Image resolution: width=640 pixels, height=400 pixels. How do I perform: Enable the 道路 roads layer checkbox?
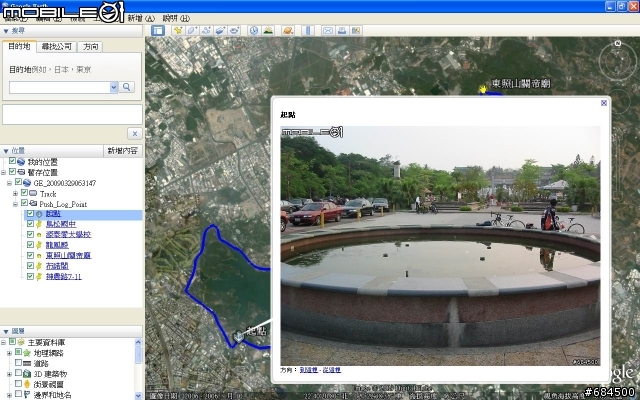[x=18, y=362]
